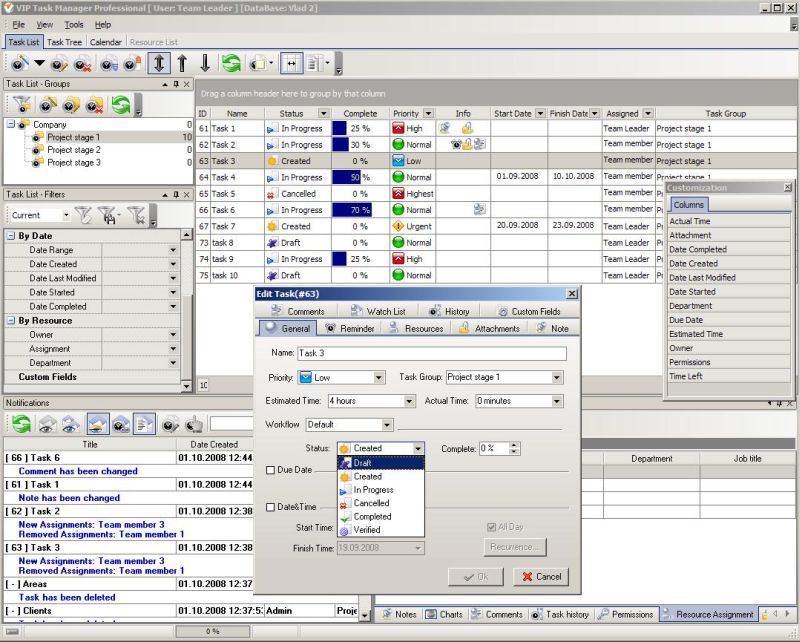Click the edit group pencil icon in Groups toolbar
The width and height of the screenshot is (800, 642).
coord(71,104)
